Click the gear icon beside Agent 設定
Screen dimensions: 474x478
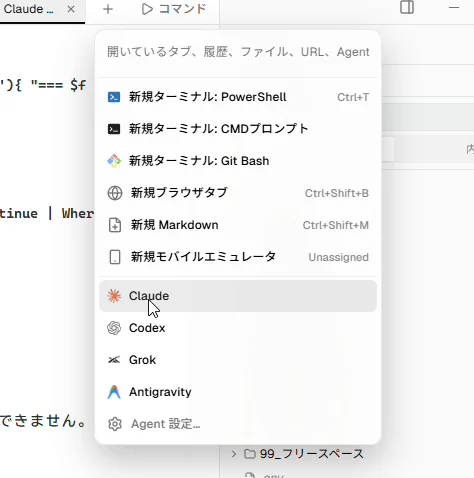(115, 424)
